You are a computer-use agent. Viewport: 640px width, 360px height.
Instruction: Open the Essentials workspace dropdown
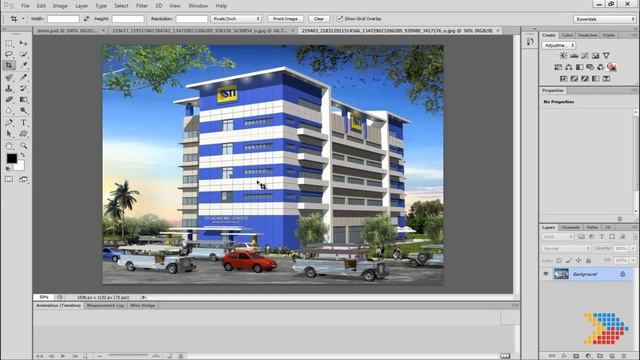pos(604,19)
